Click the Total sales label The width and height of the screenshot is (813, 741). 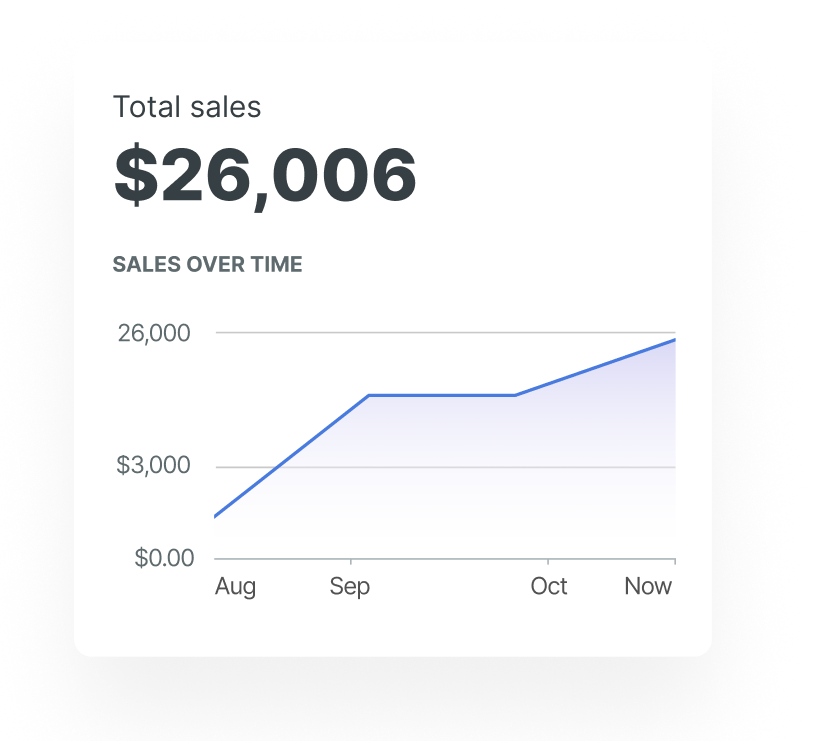(x=187, y=107)
